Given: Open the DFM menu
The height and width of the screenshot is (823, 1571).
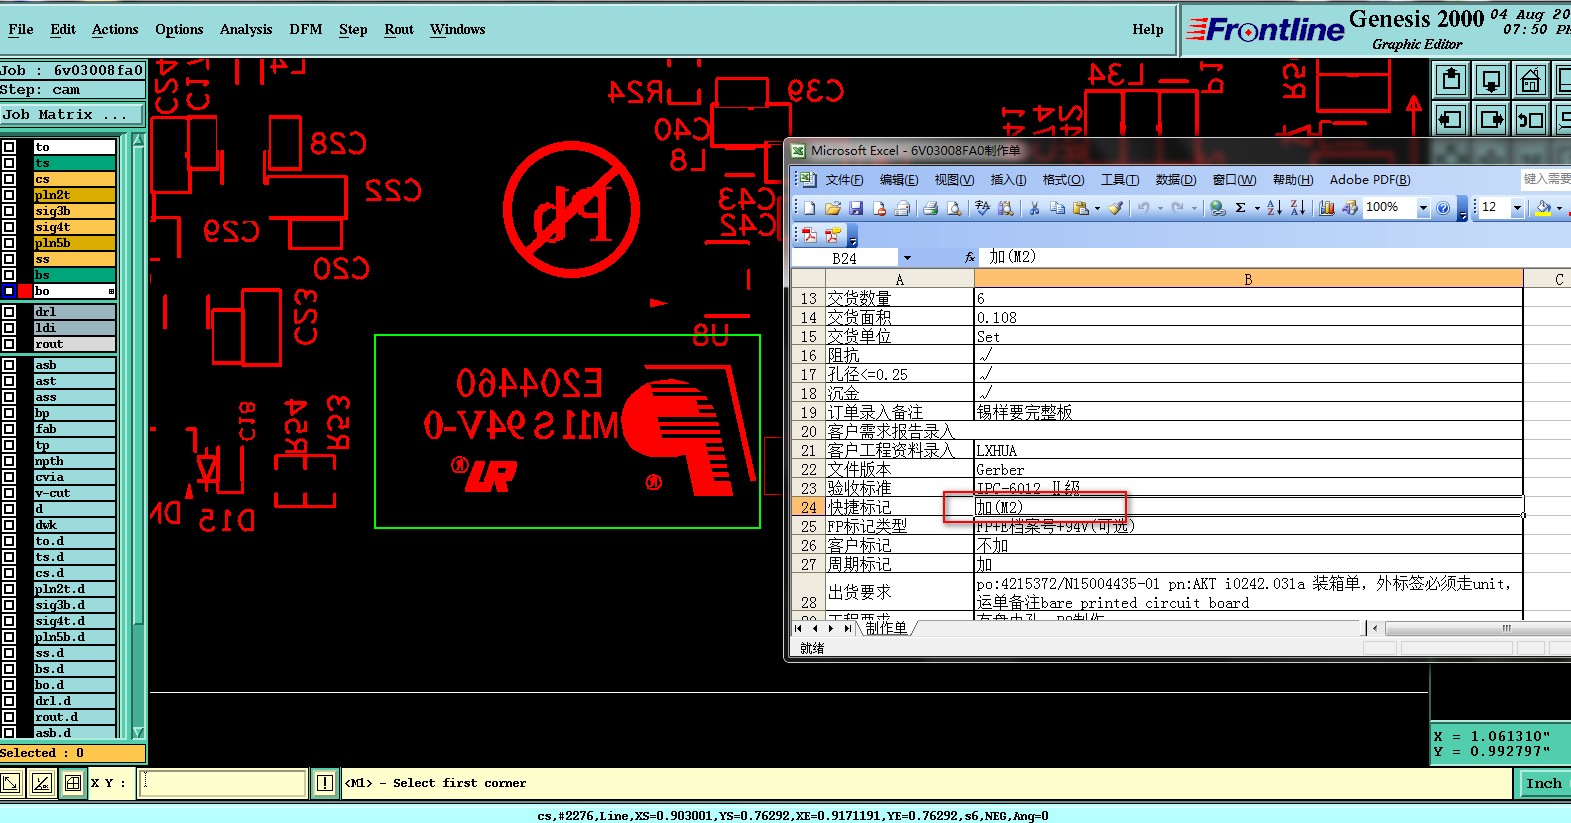Looking at the screenshot, I should tap(306, 29).
